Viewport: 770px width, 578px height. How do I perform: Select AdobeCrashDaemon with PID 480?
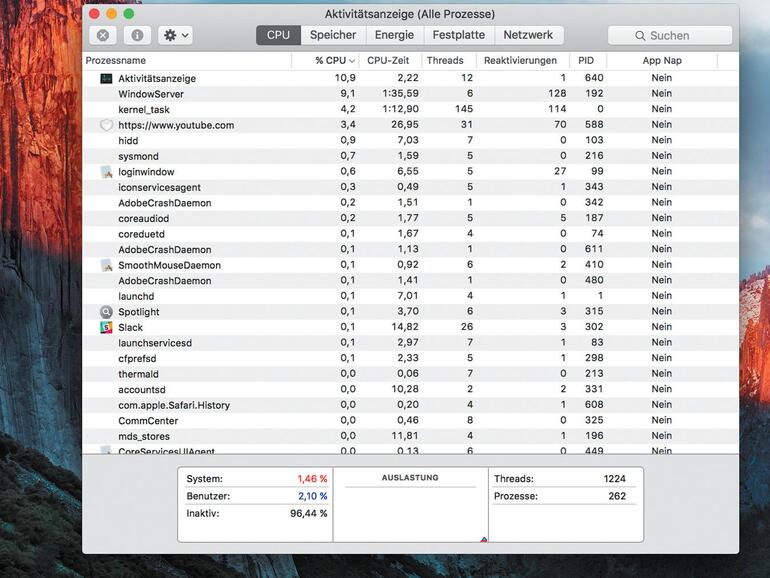click(x=411, y=280)
